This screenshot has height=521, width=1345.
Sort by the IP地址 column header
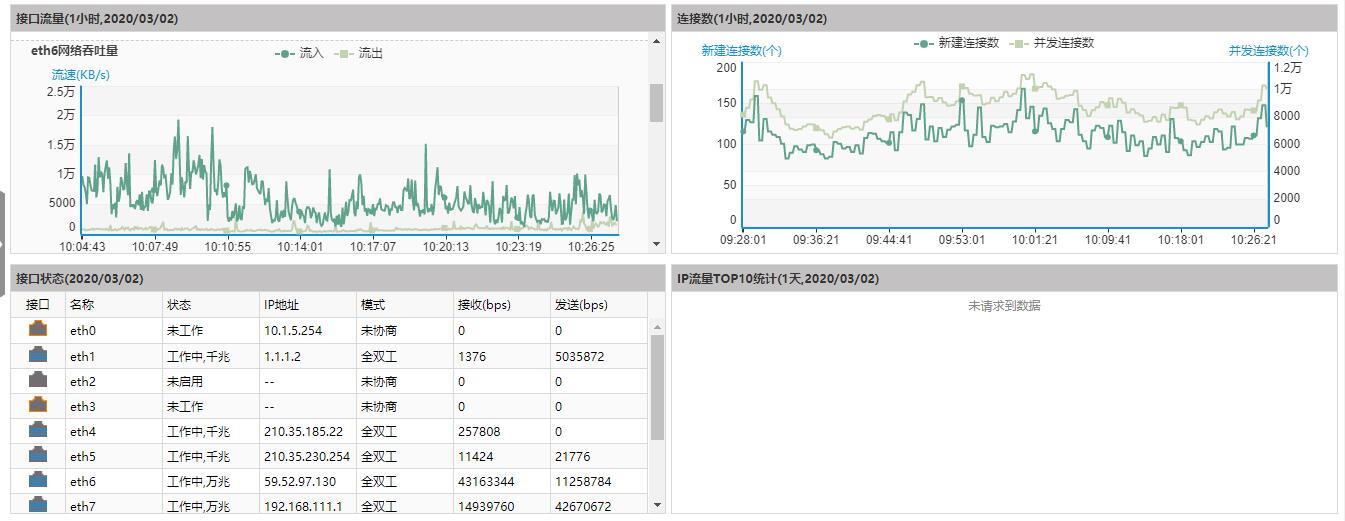(x=307, y=305)
